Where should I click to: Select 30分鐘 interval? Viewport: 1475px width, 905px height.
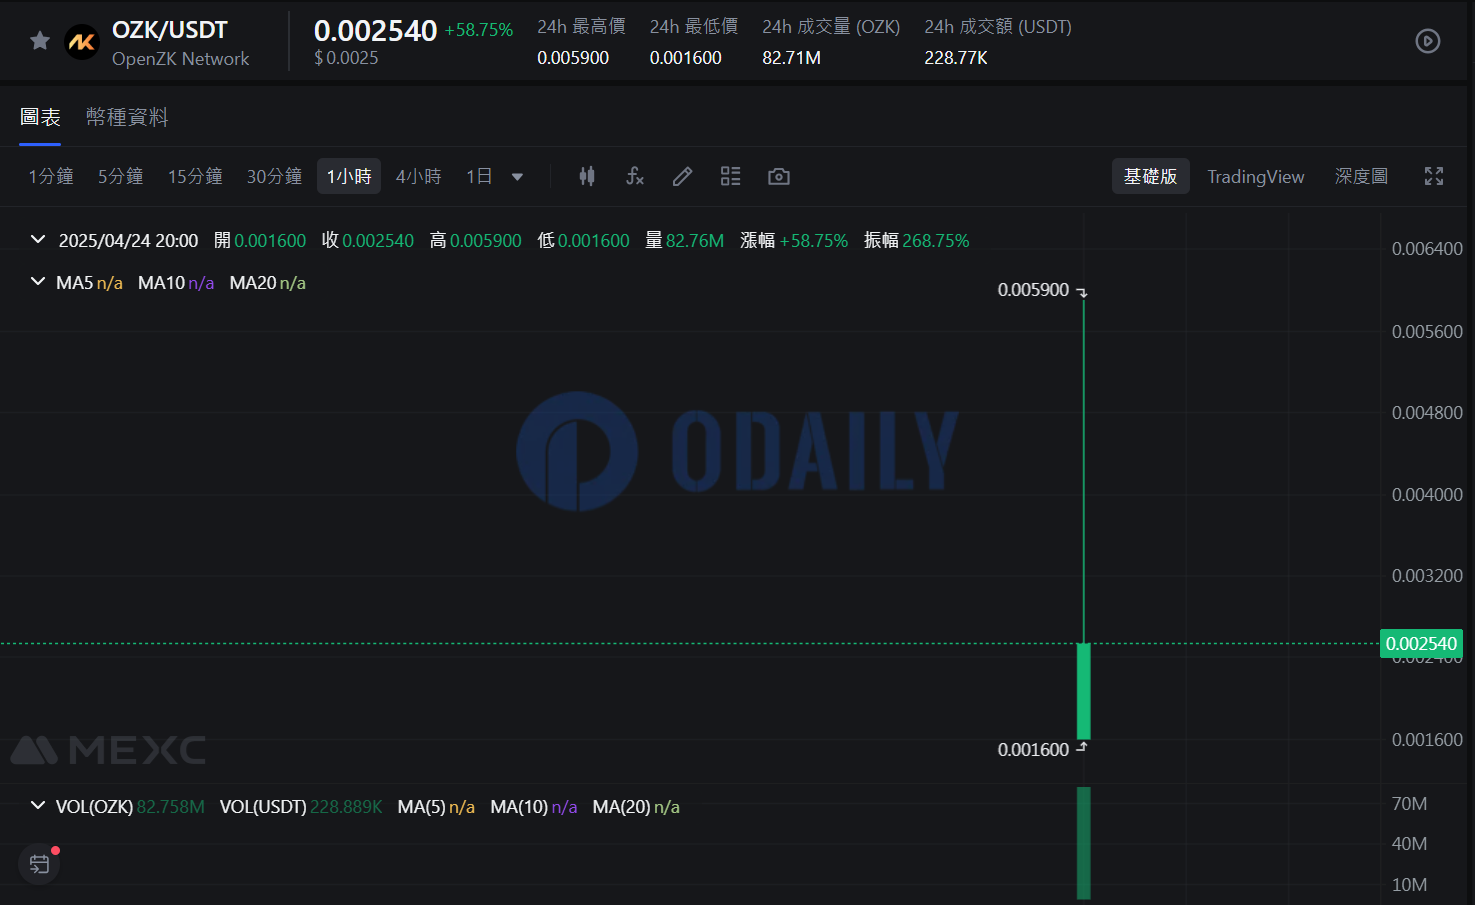click(x=275, y=176)
